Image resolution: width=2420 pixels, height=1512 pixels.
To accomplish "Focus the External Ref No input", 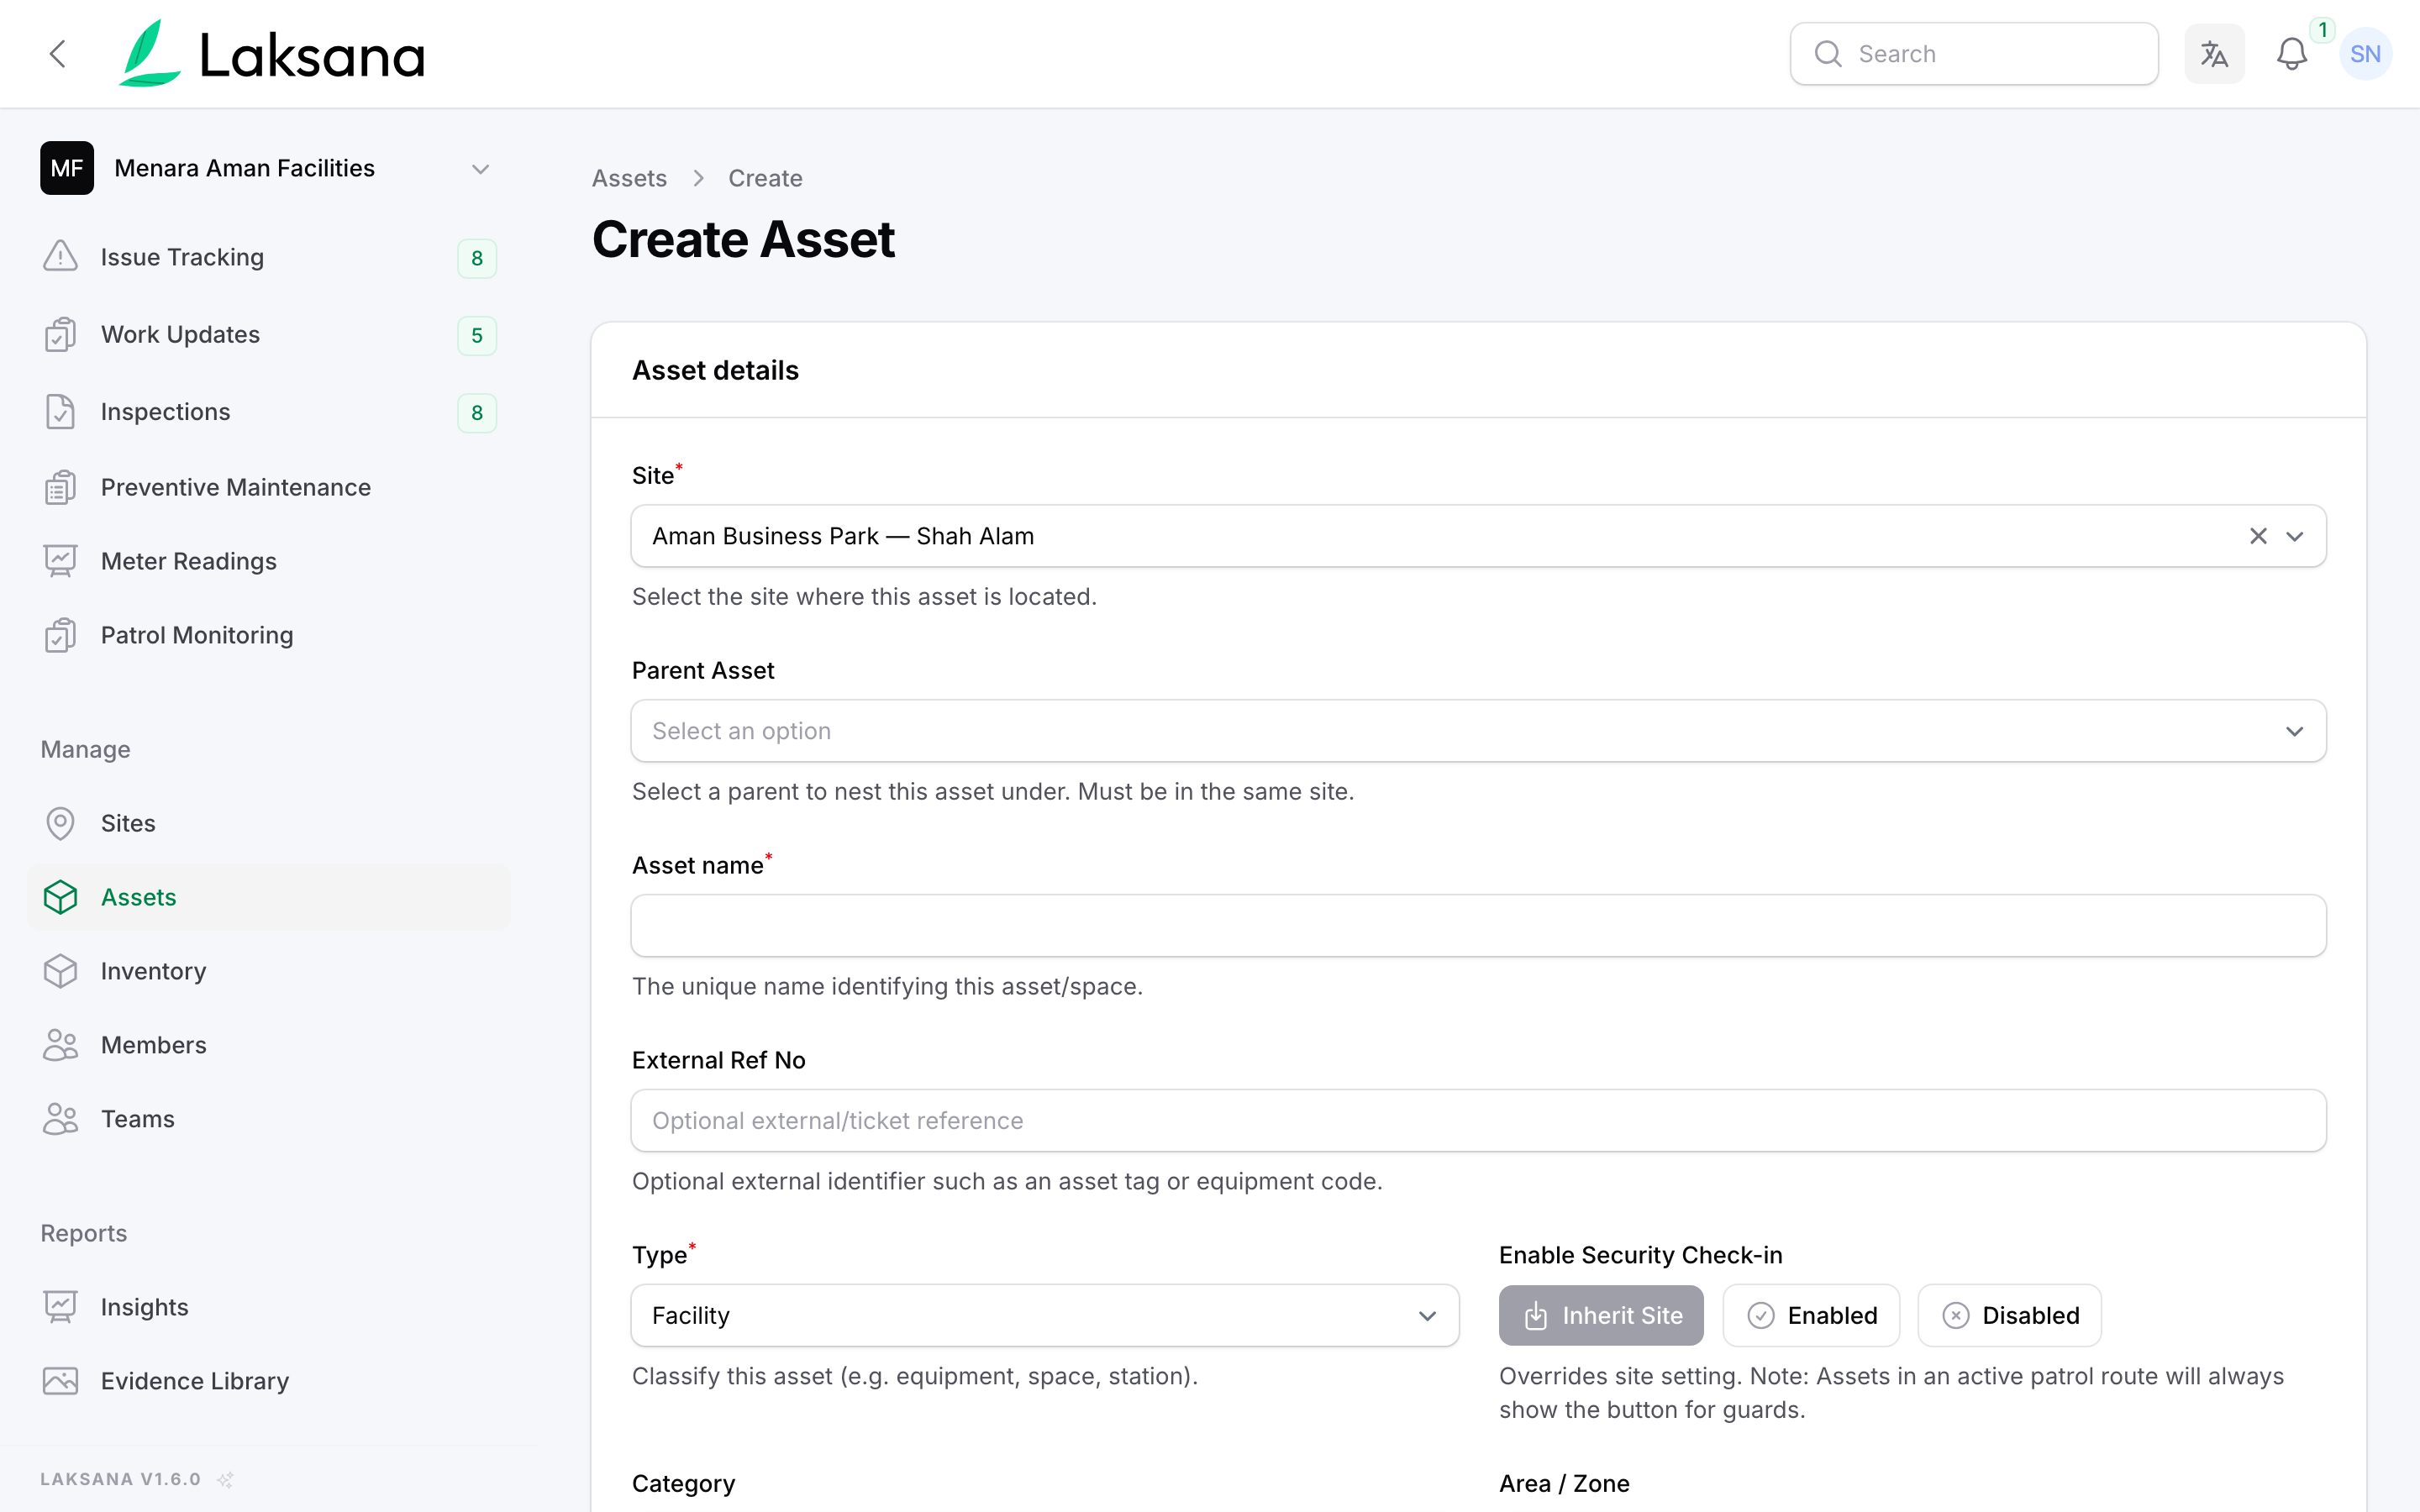I will (x=1478, y=1121).
